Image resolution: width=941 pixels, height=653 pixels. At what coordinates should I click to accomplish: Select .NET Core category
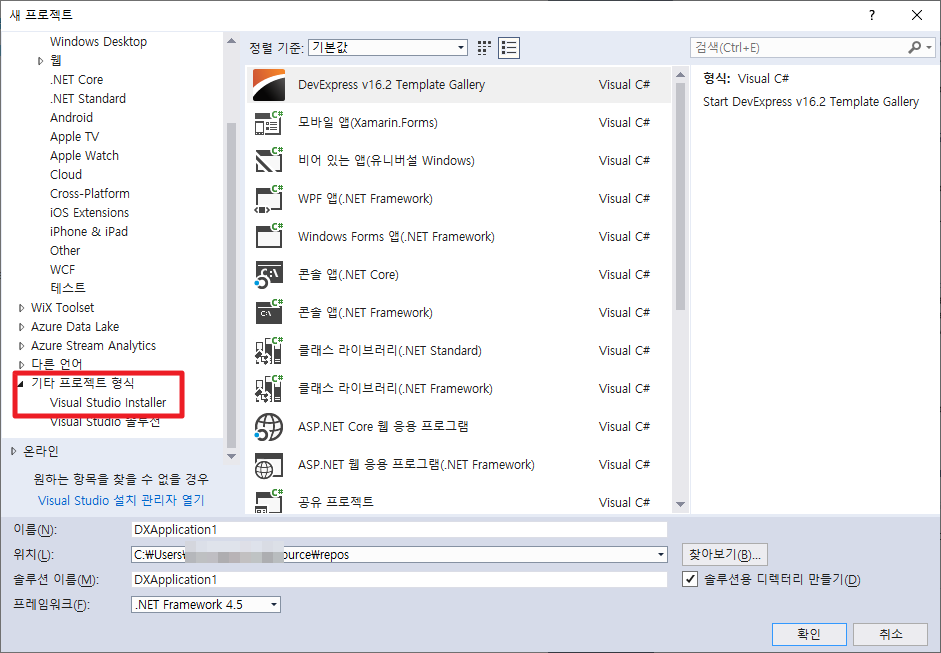pos(76,79)
